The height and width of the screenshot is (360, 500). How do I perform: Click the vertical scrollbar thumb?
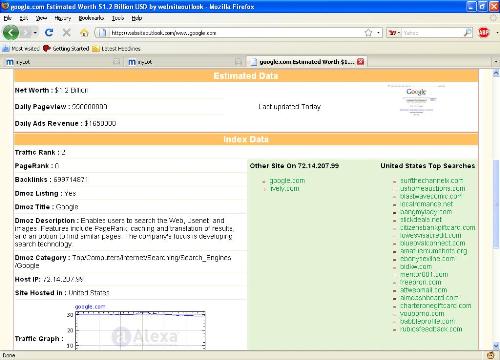pos(496,204)
